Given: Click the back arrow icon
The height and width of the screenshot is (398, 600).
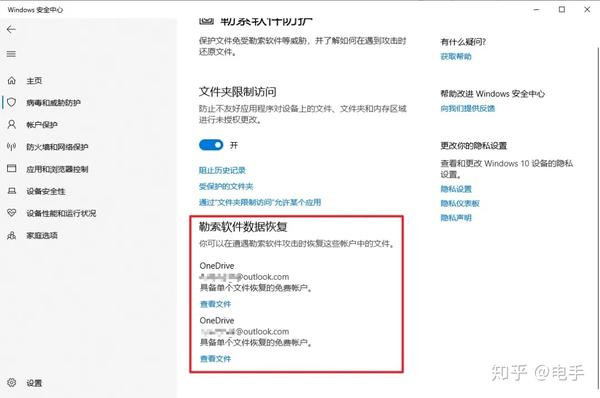Looking at the screenshot, I should 11,29.
